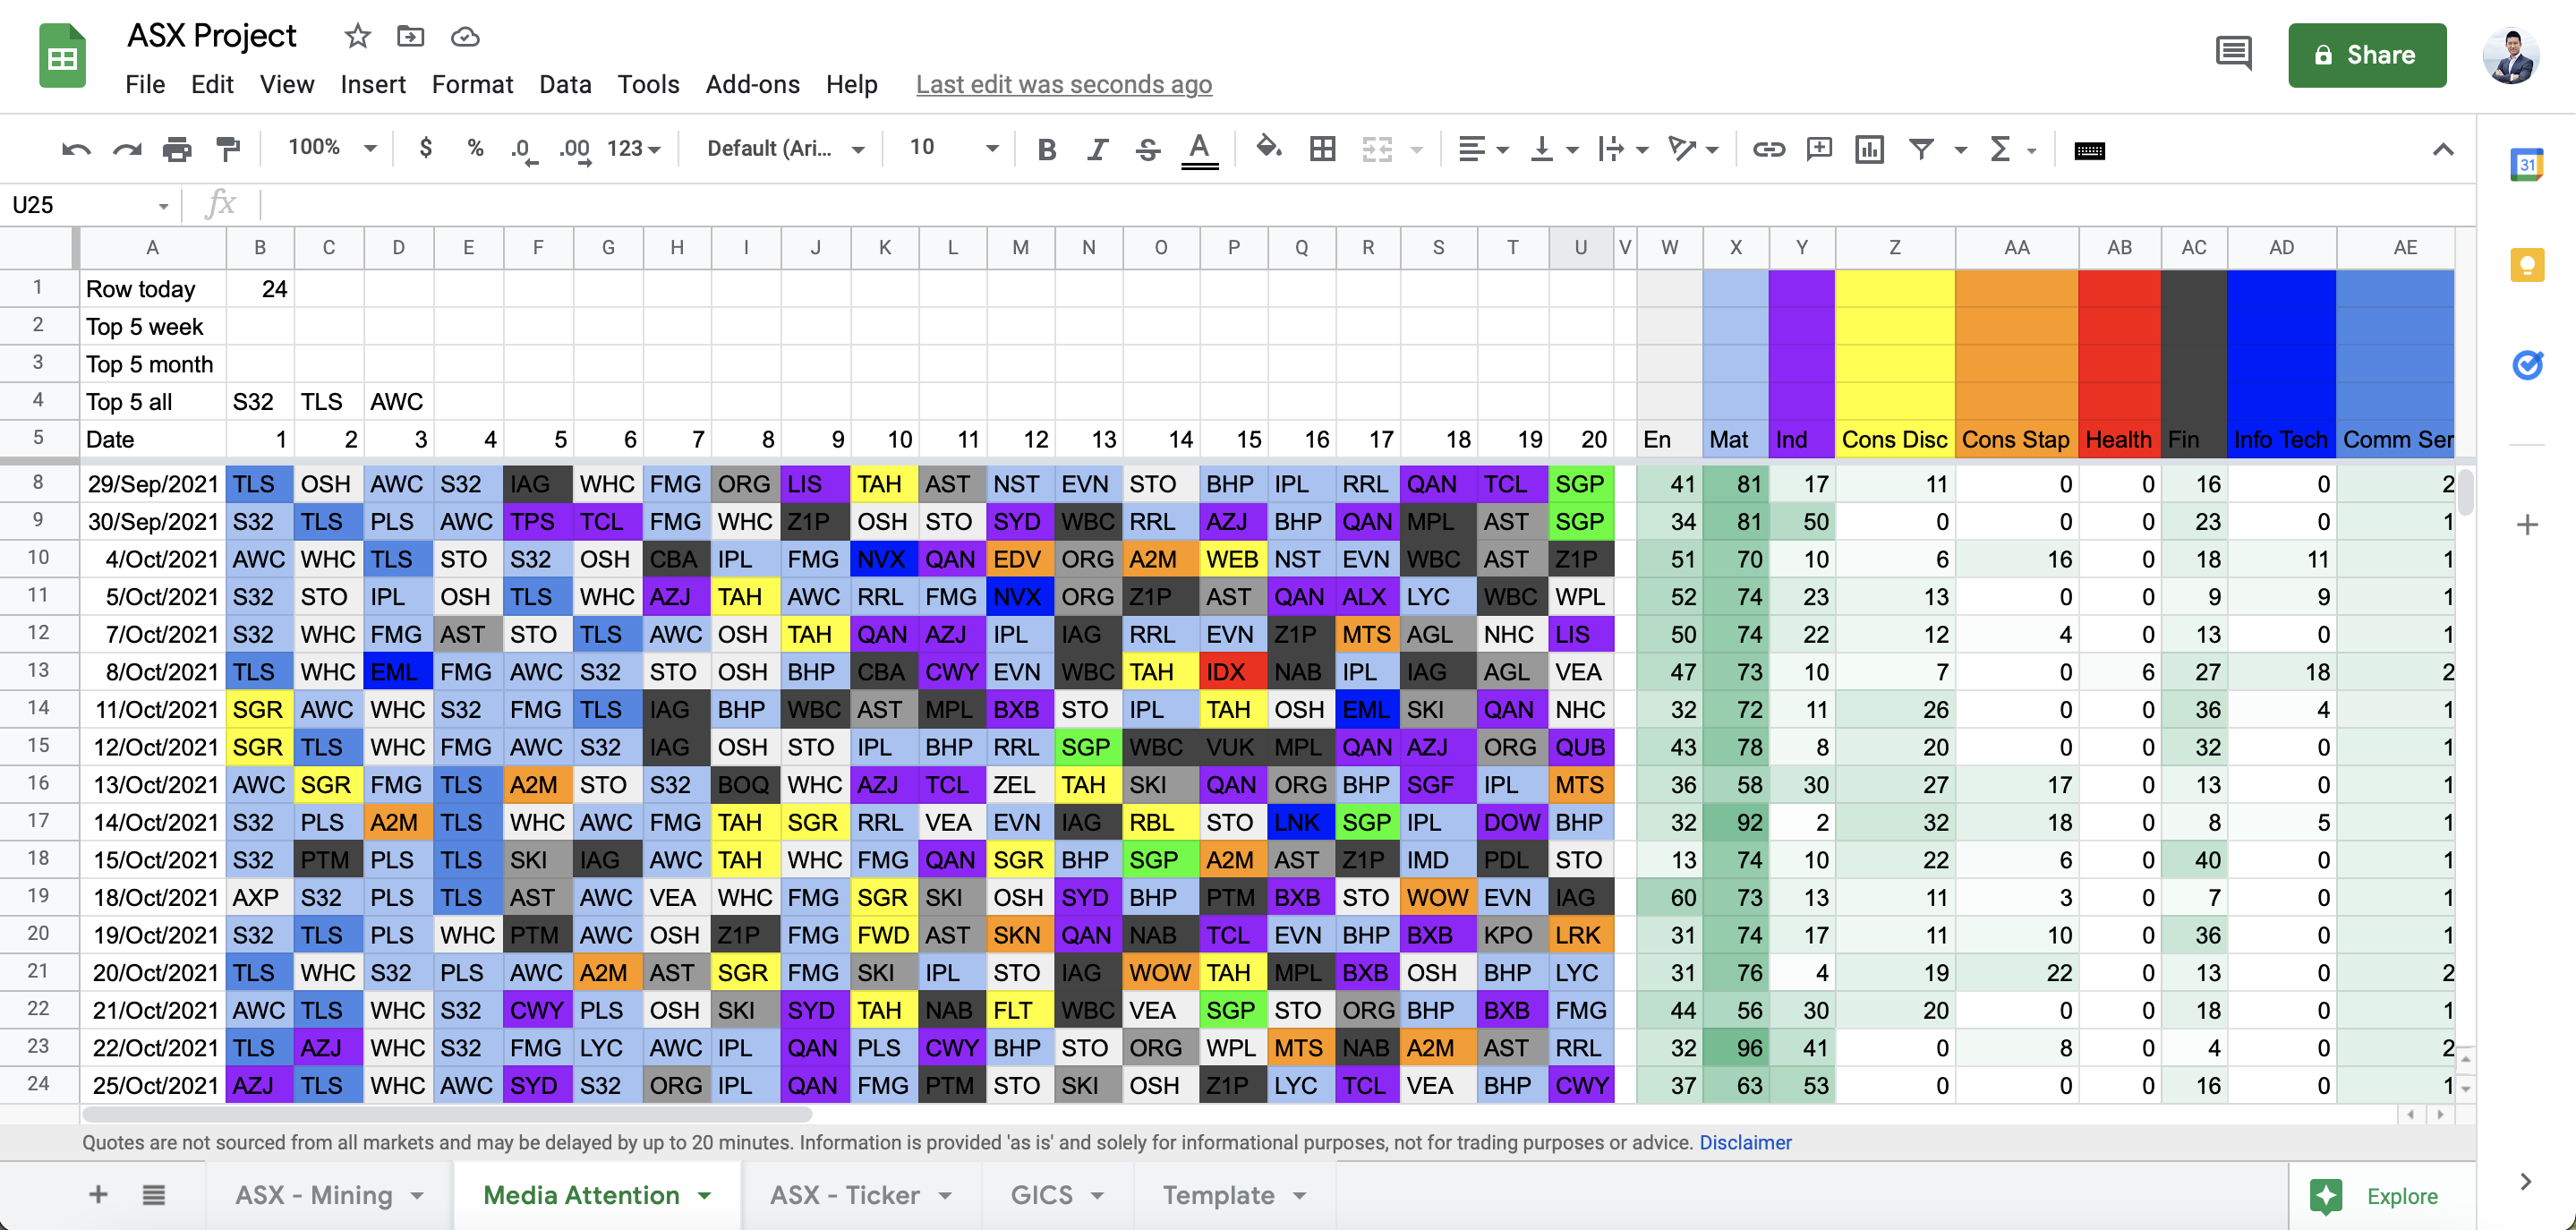The image size is (2576, 1230).
Task: Expand the font size dropdown
Action: click(991, 149)
